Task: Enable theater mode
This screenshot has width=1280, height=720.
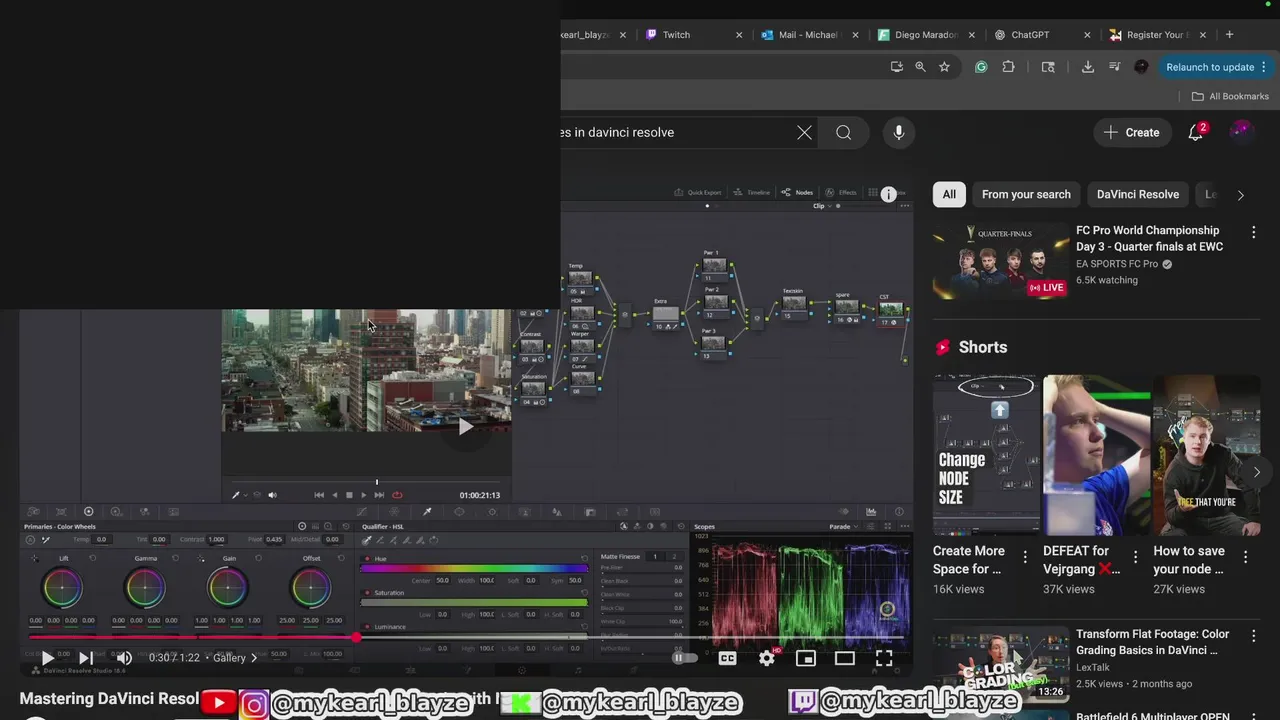Action: click(x=845, y=658)
